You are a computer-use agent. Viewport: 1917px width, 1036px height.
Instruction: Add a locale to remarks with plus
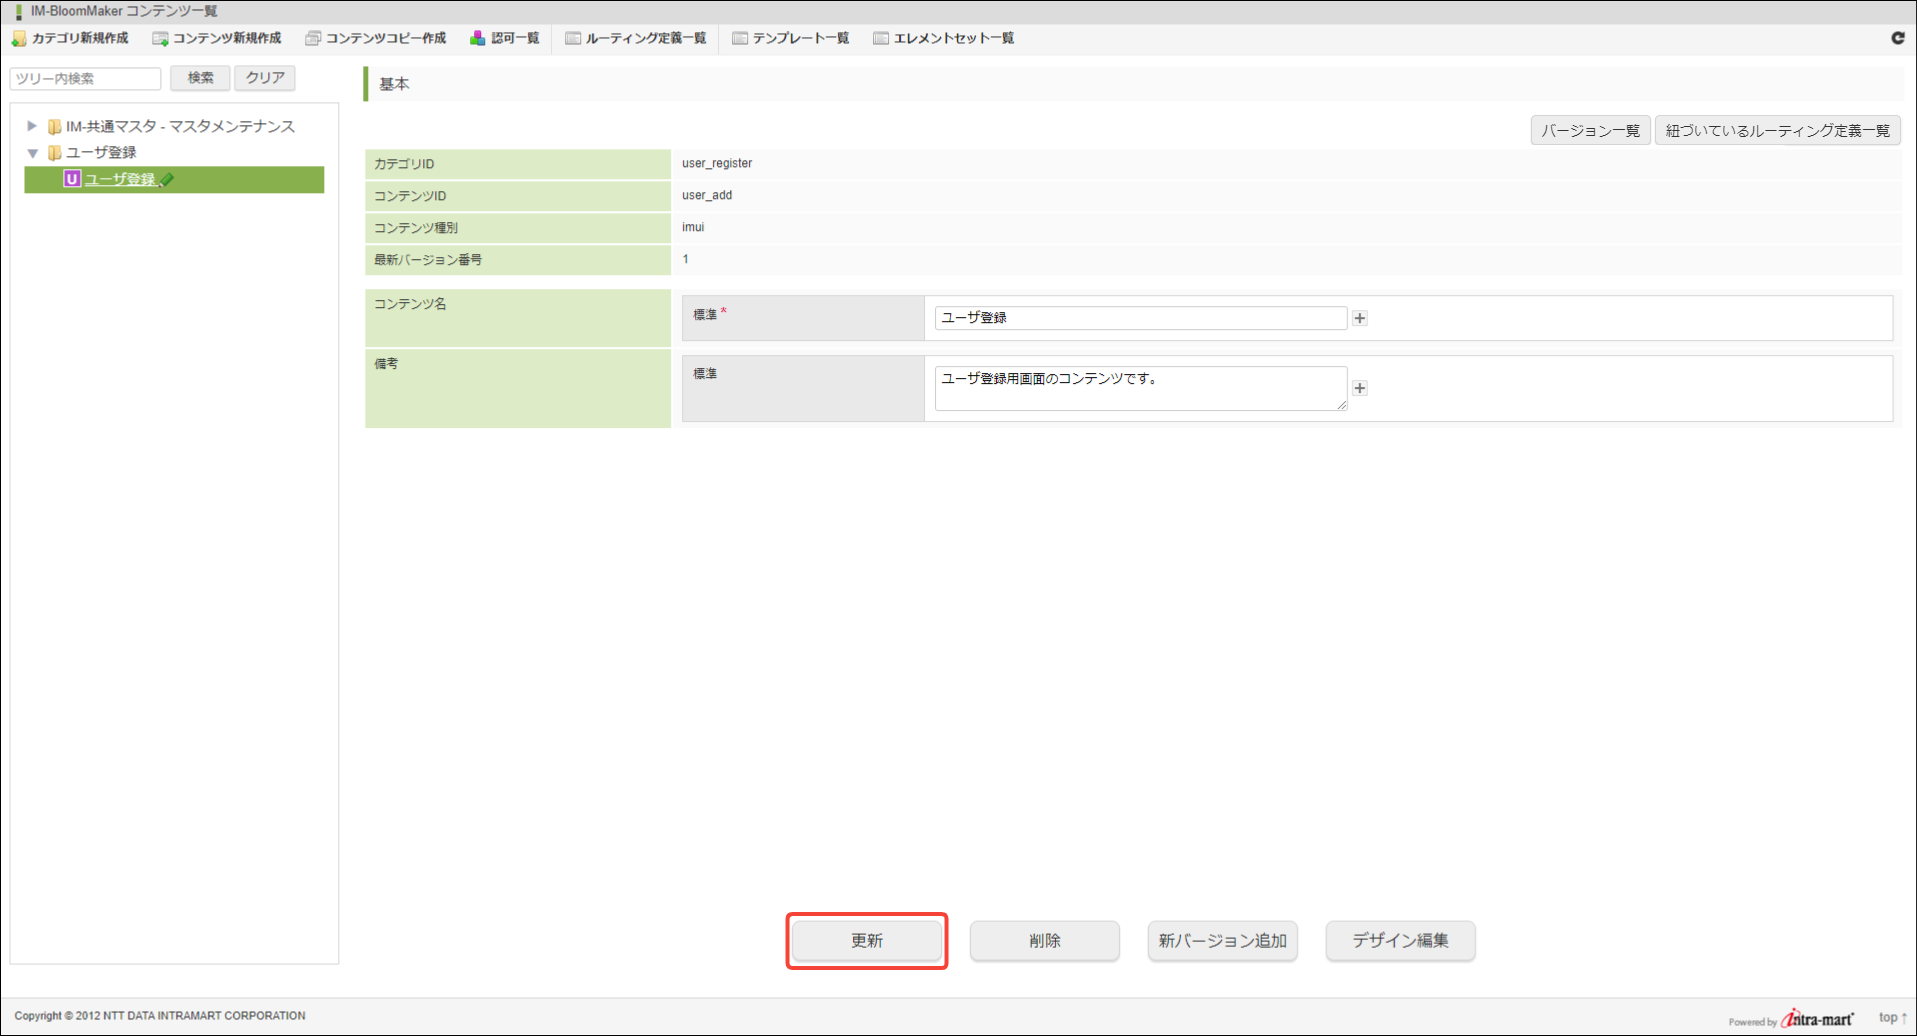[1360, 388]
